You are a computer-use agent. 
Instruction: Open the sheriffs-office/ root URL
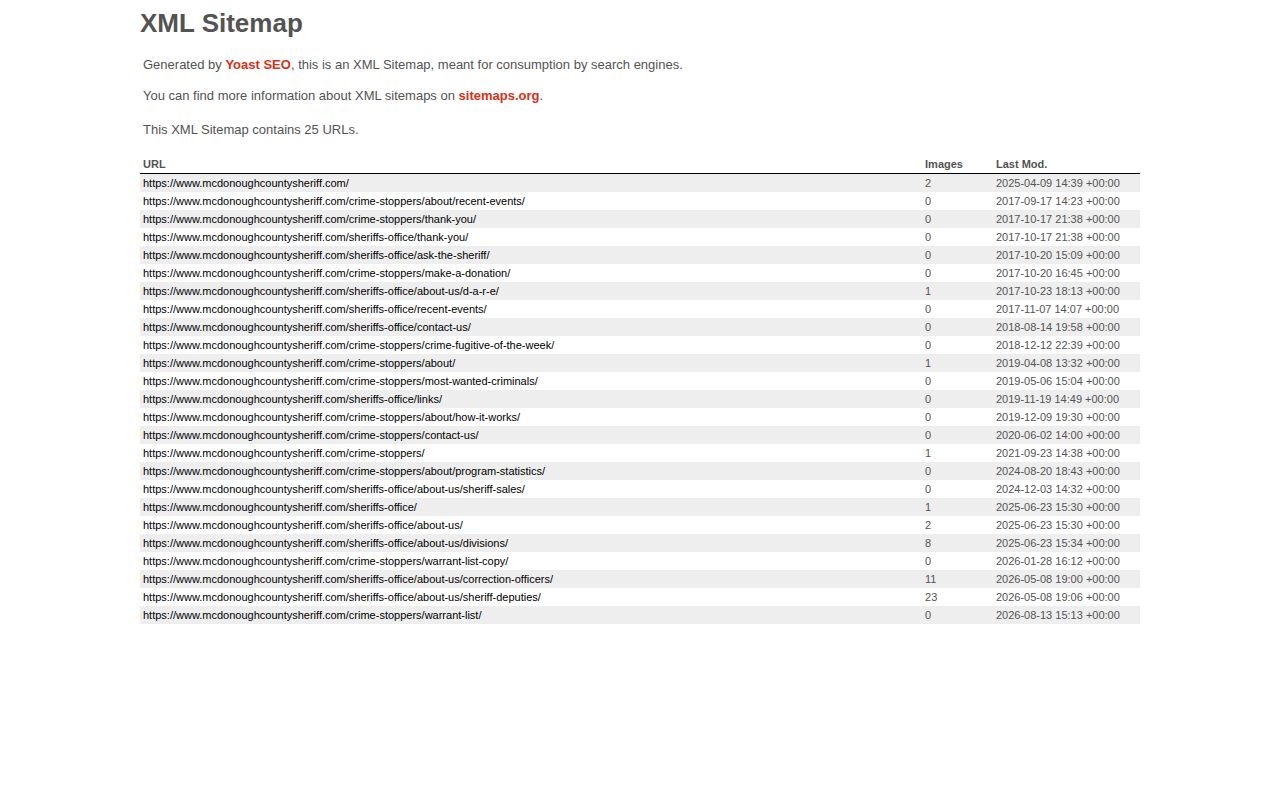[x=280, y=507]
